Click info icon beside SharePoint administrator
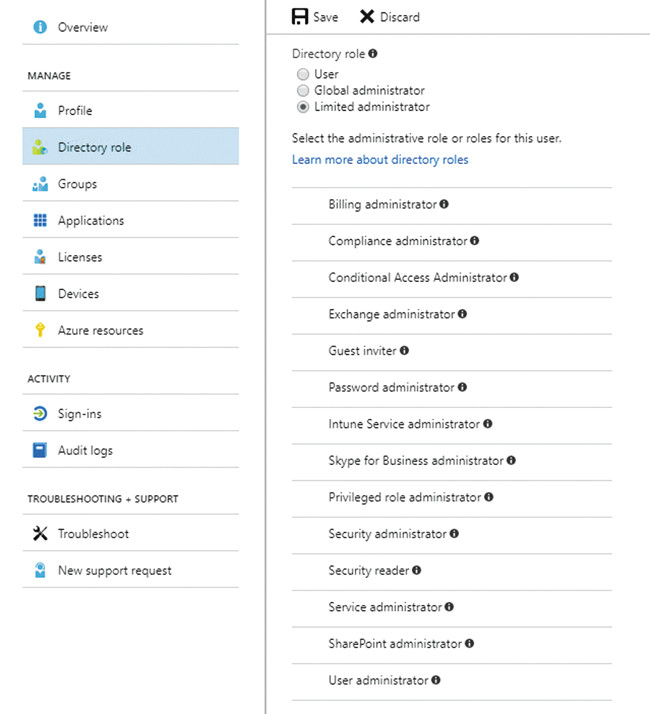 (x=470, y=644)
